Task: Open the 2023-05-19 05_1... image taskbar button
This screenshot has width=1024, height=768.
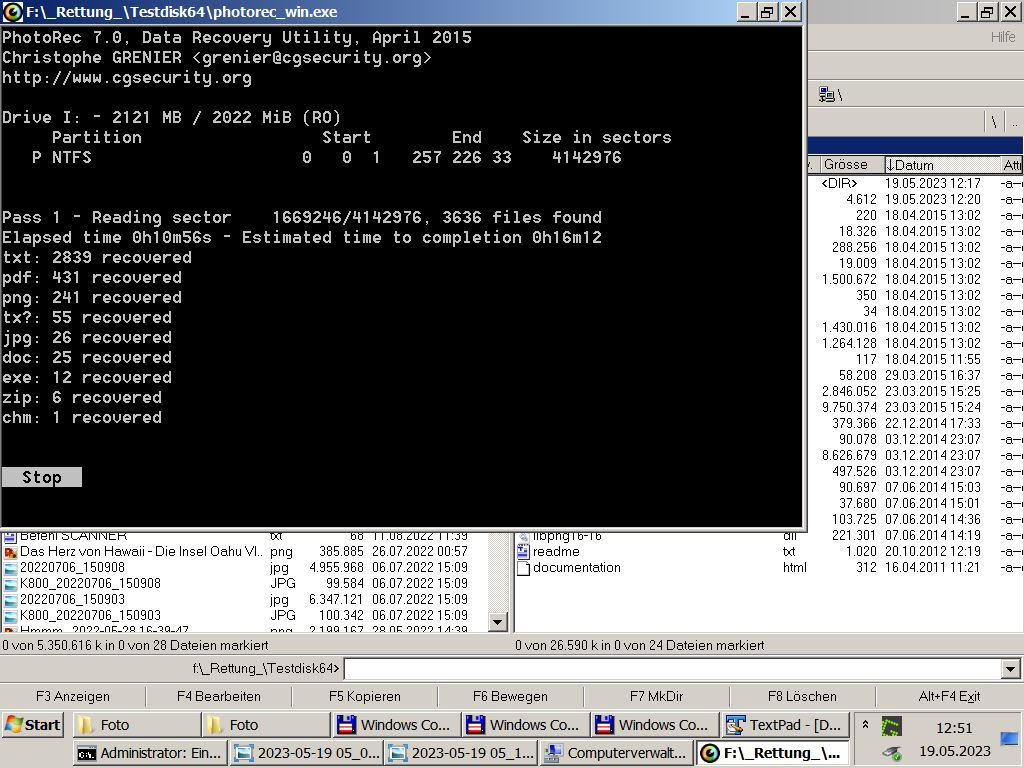Action: coord(461,753)
